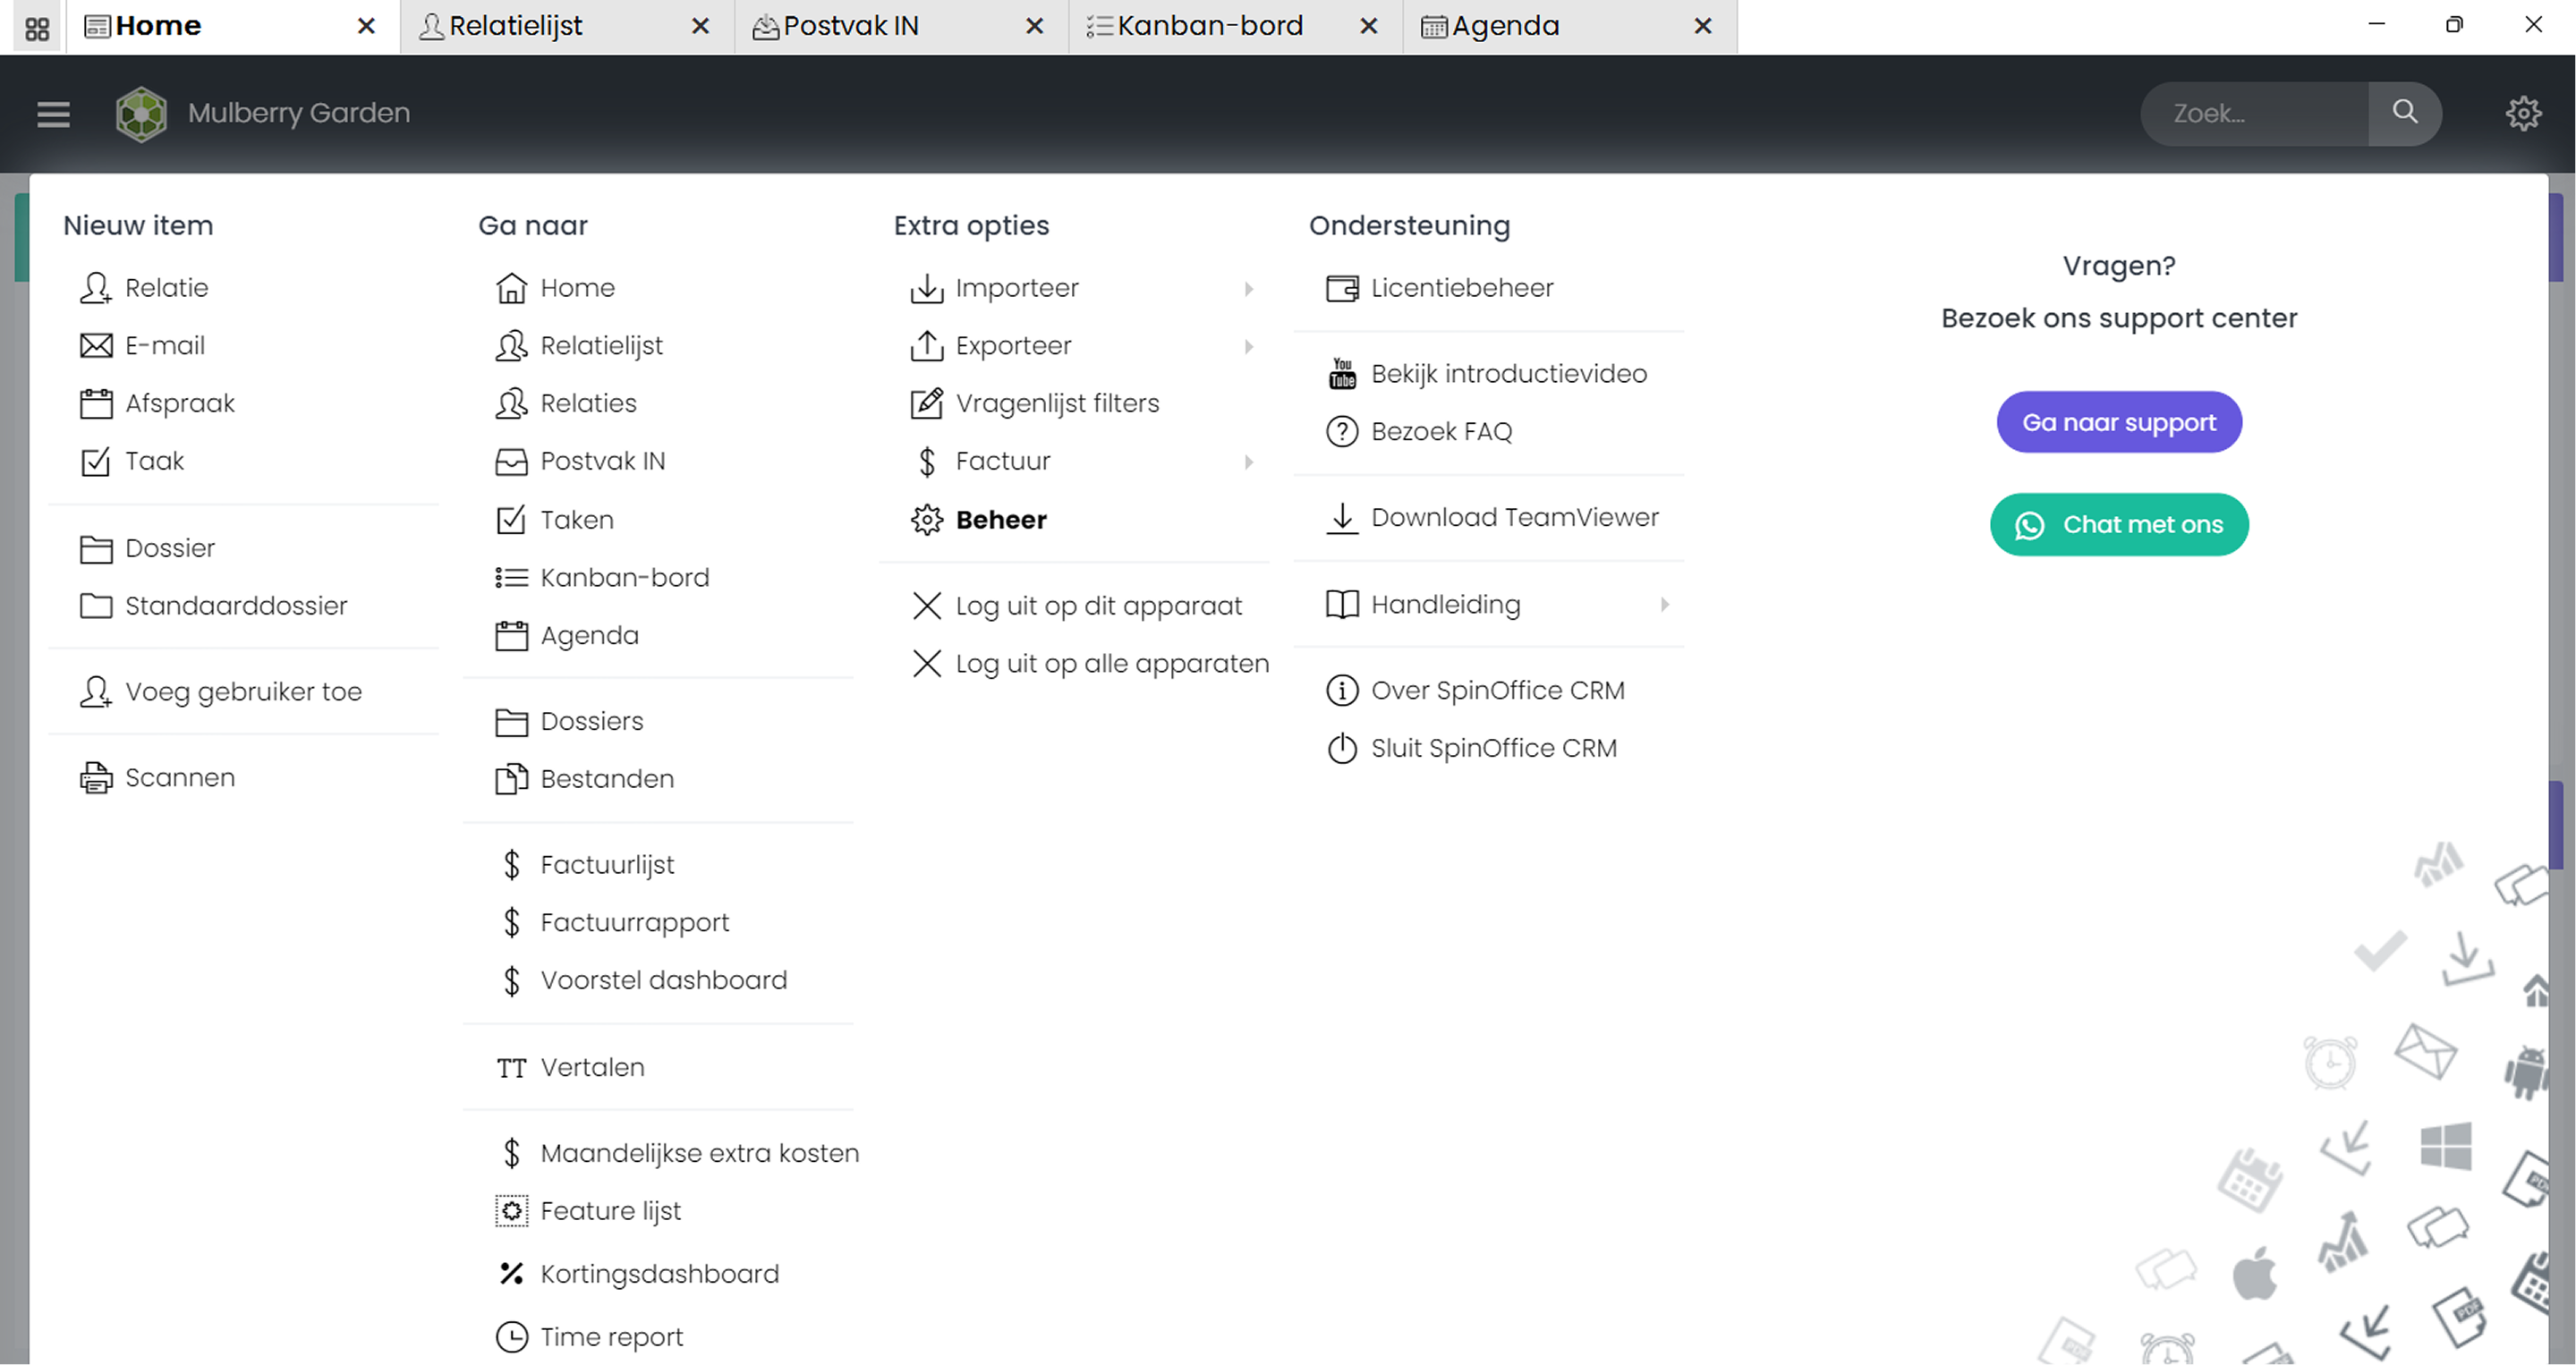The image size is (2576, 1365).
Task: Click the YouTube introductievideo icon
Action: point(1342,374)
